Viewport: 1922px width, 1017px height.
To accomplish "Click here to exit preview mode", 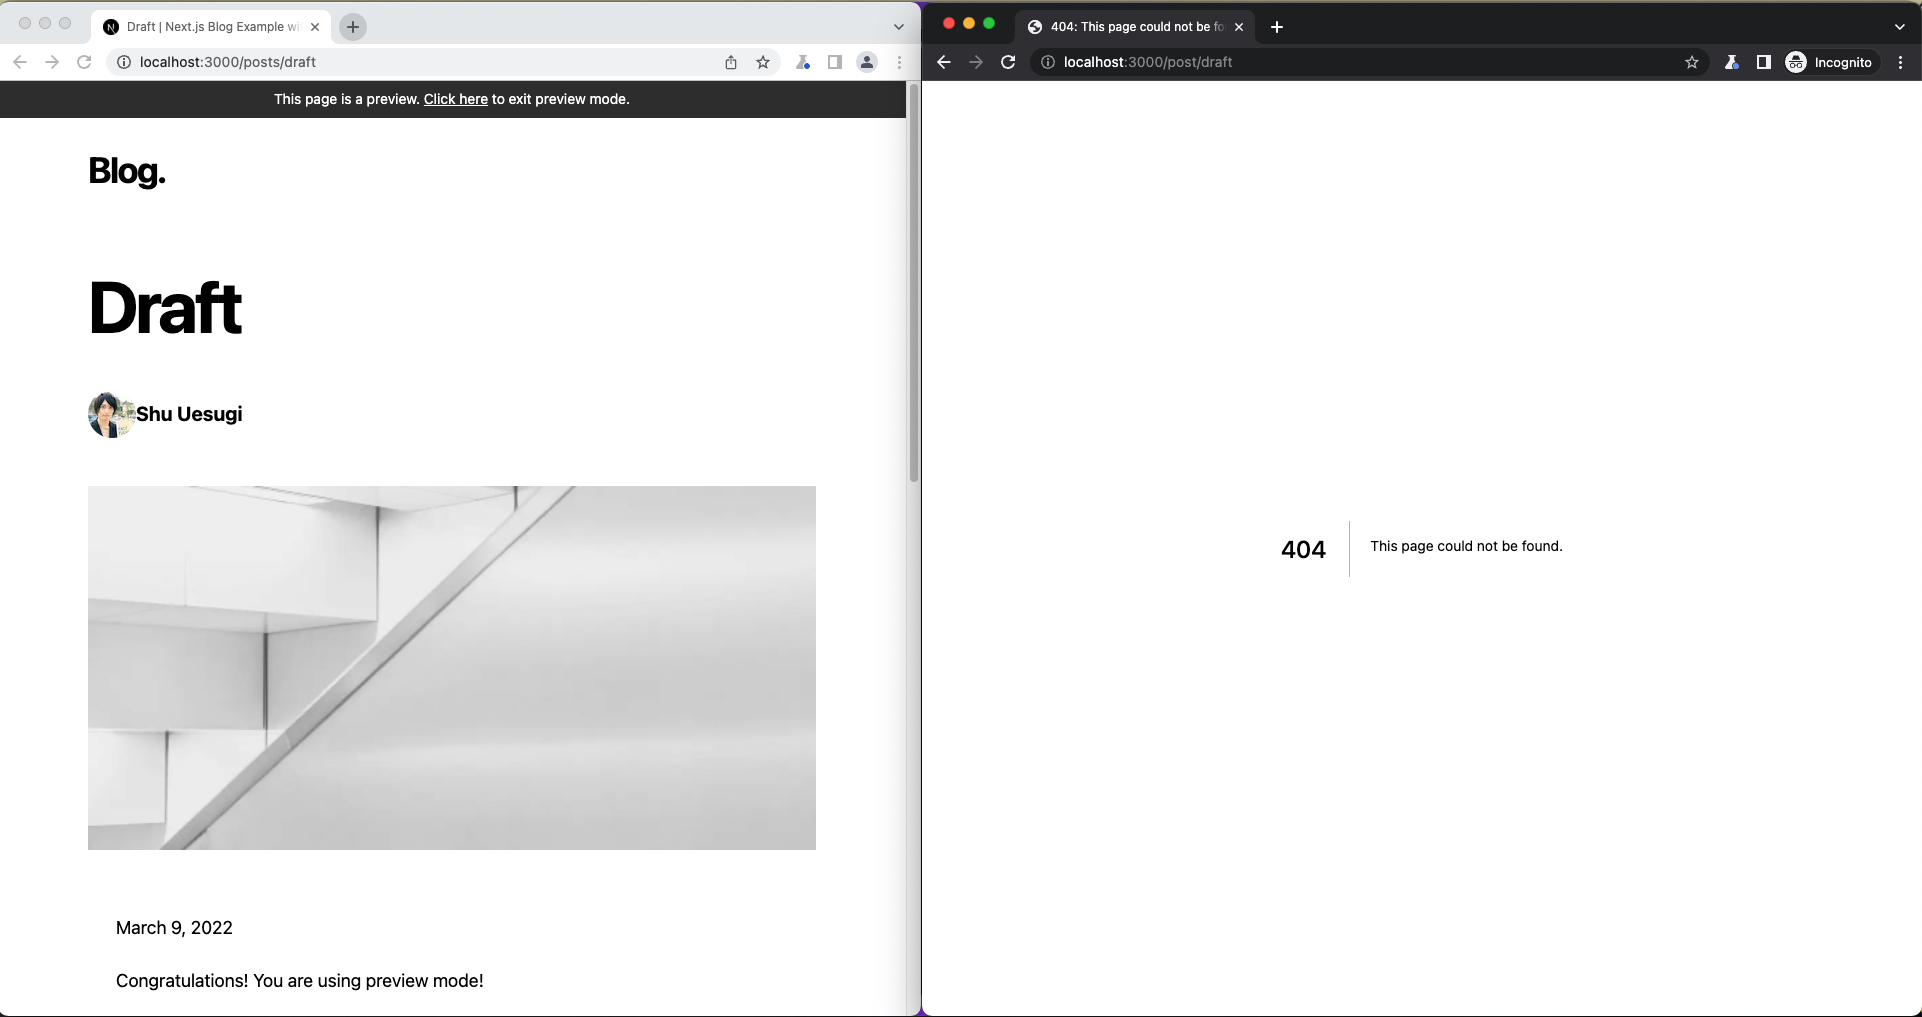I will (455, 99).
